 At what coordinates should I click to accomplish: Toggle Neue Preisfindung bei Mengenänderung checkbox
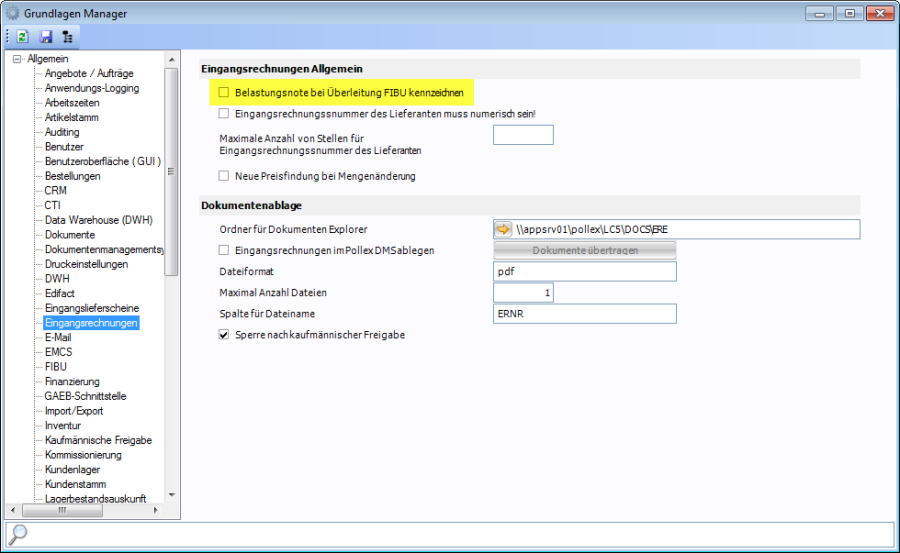tap(224, 176)
